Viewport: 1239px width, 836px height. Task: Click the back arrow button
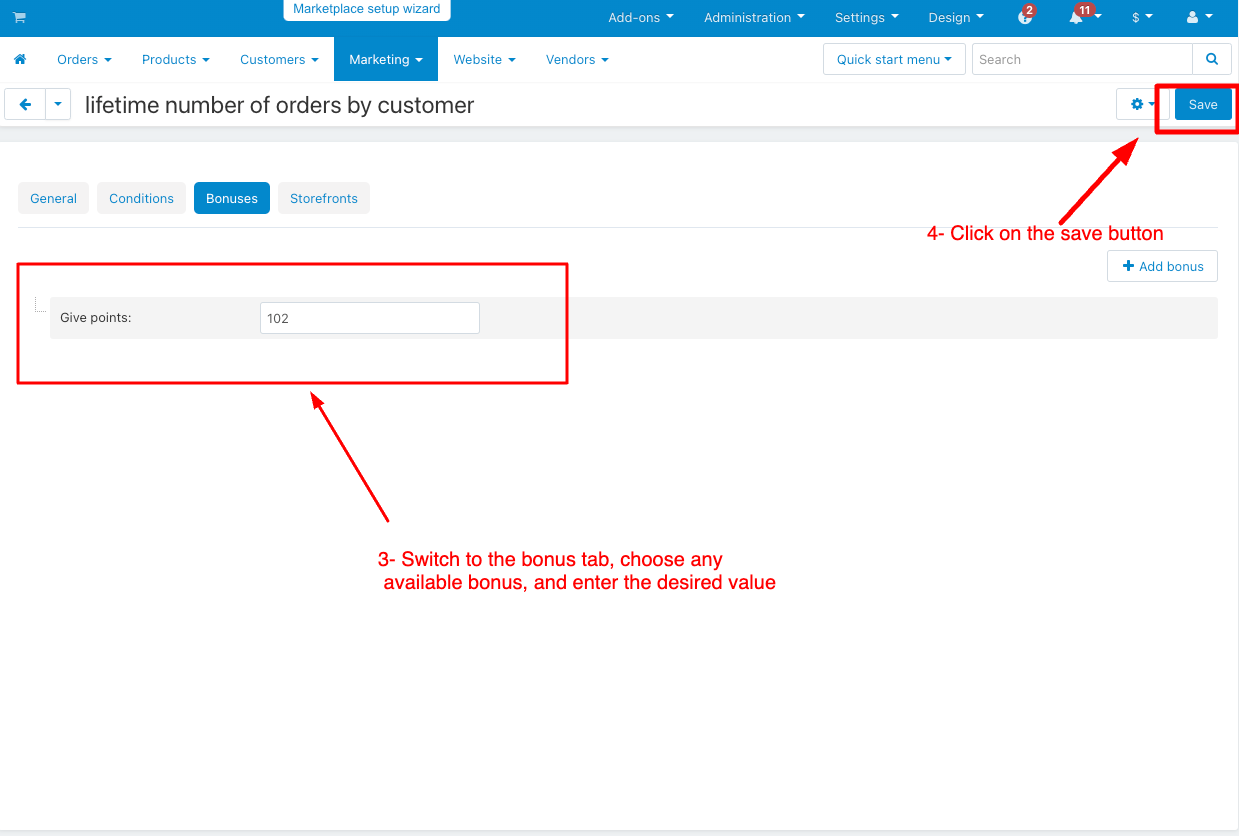(x=25, y=104)
